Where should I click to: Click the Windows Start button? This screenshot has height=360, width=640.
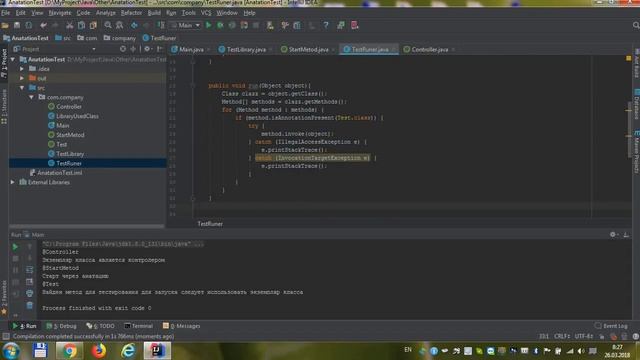[11, 351]
